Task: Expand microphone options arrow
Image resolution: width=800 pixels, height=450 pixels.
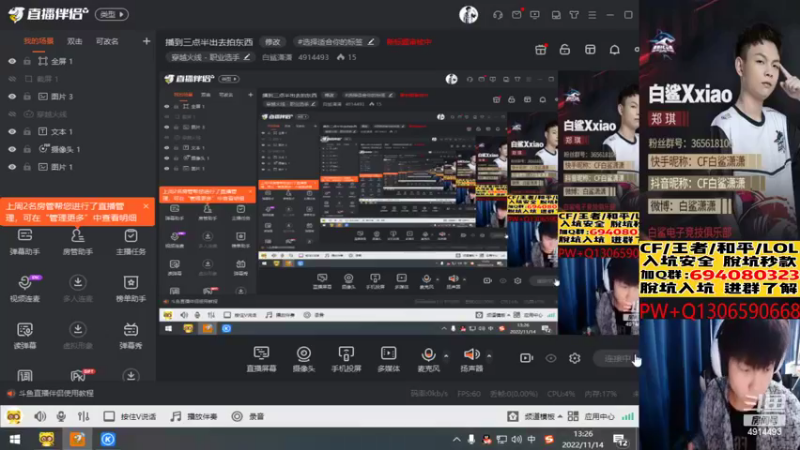Action: coord(446,356)
